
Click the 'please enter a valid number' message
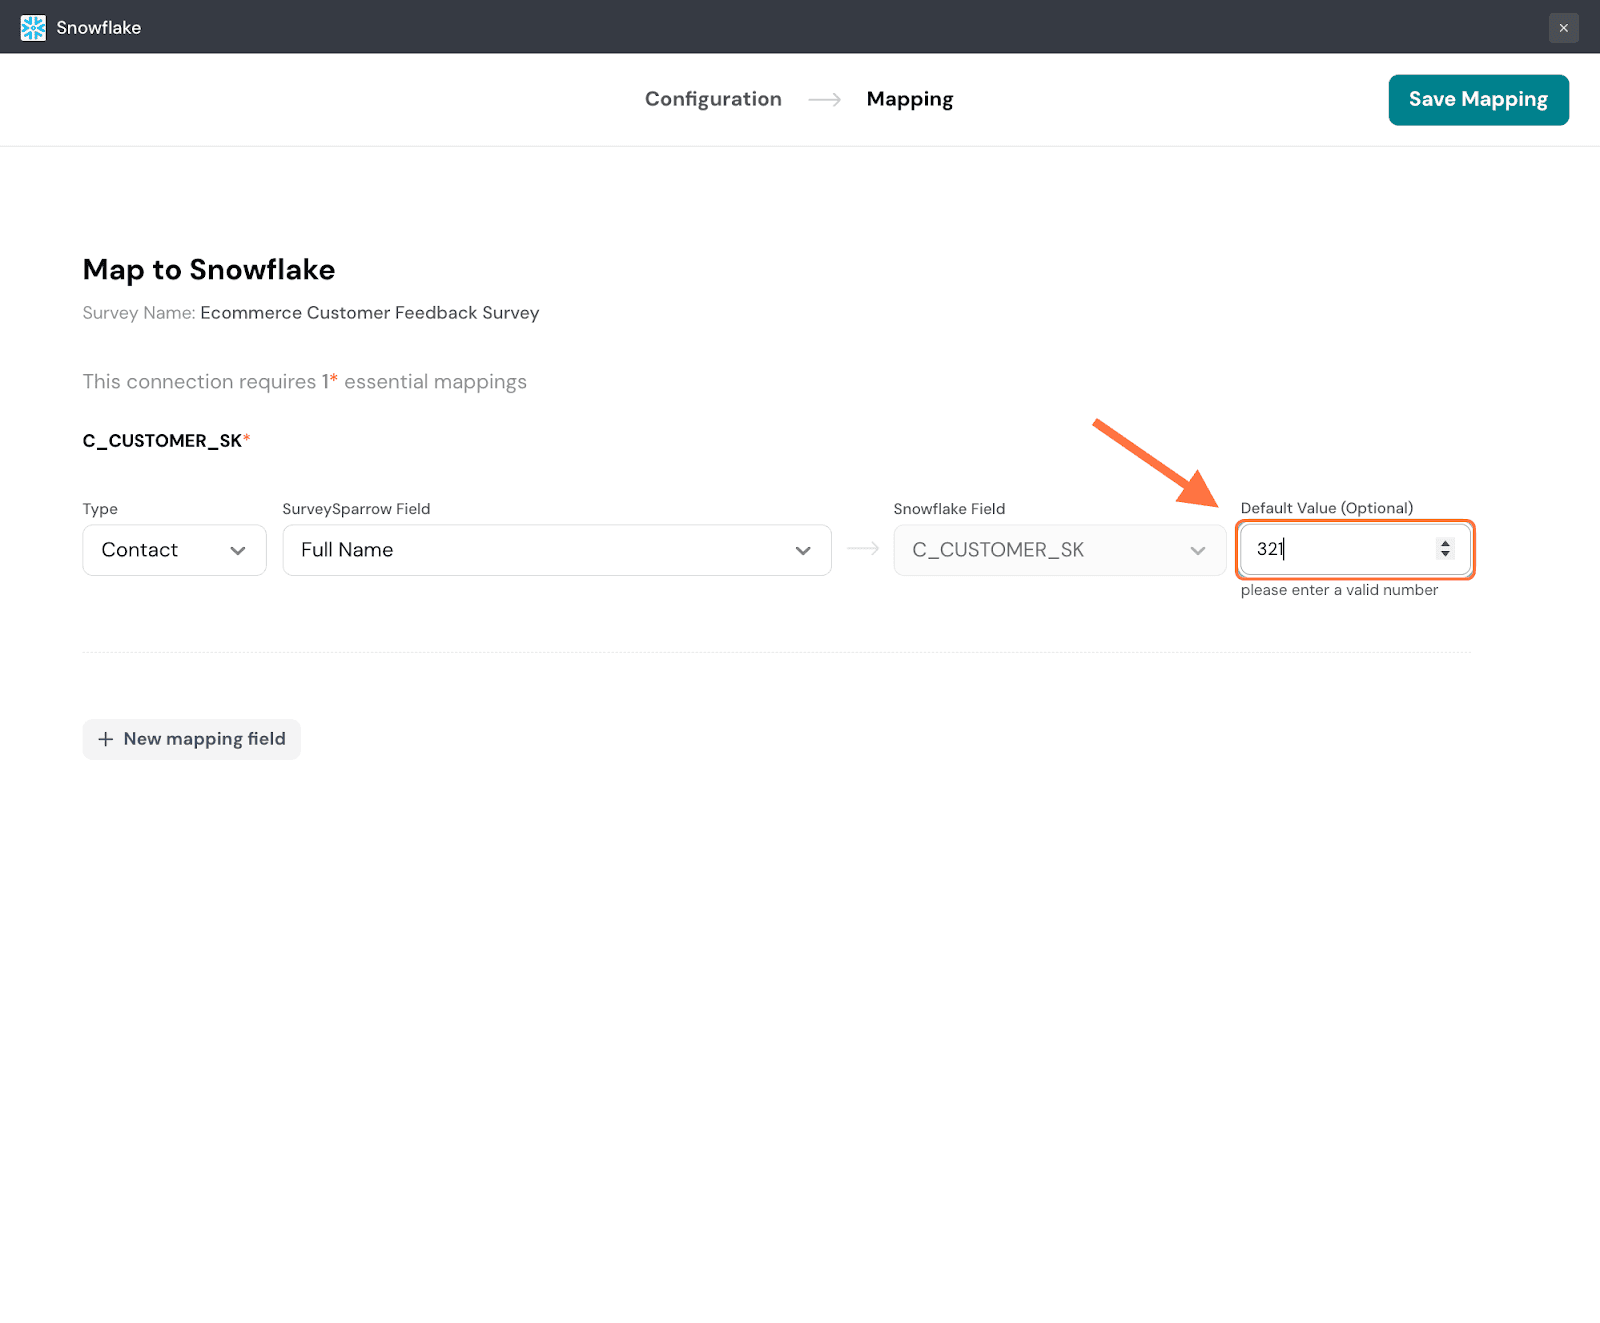coord(1338,590)
